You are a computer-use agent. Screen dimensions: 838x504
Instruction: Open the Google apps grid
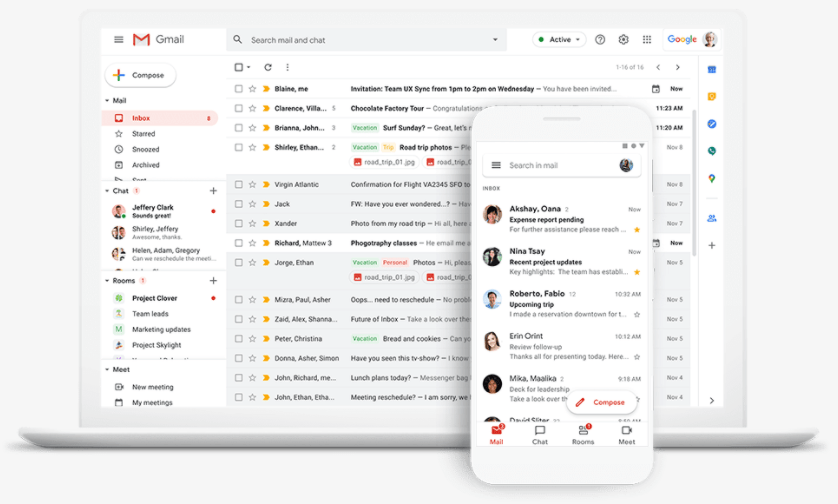[x=647, y=40]
